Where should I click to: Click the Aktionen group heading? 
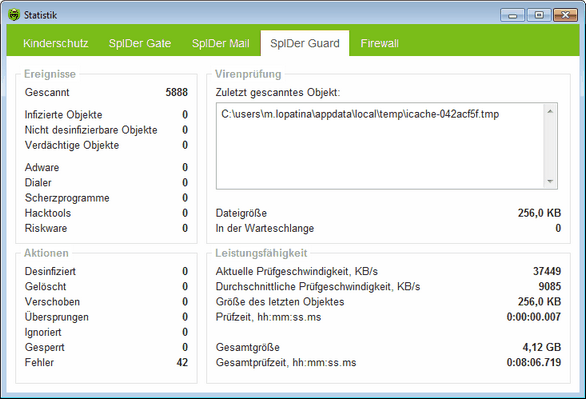46,253
